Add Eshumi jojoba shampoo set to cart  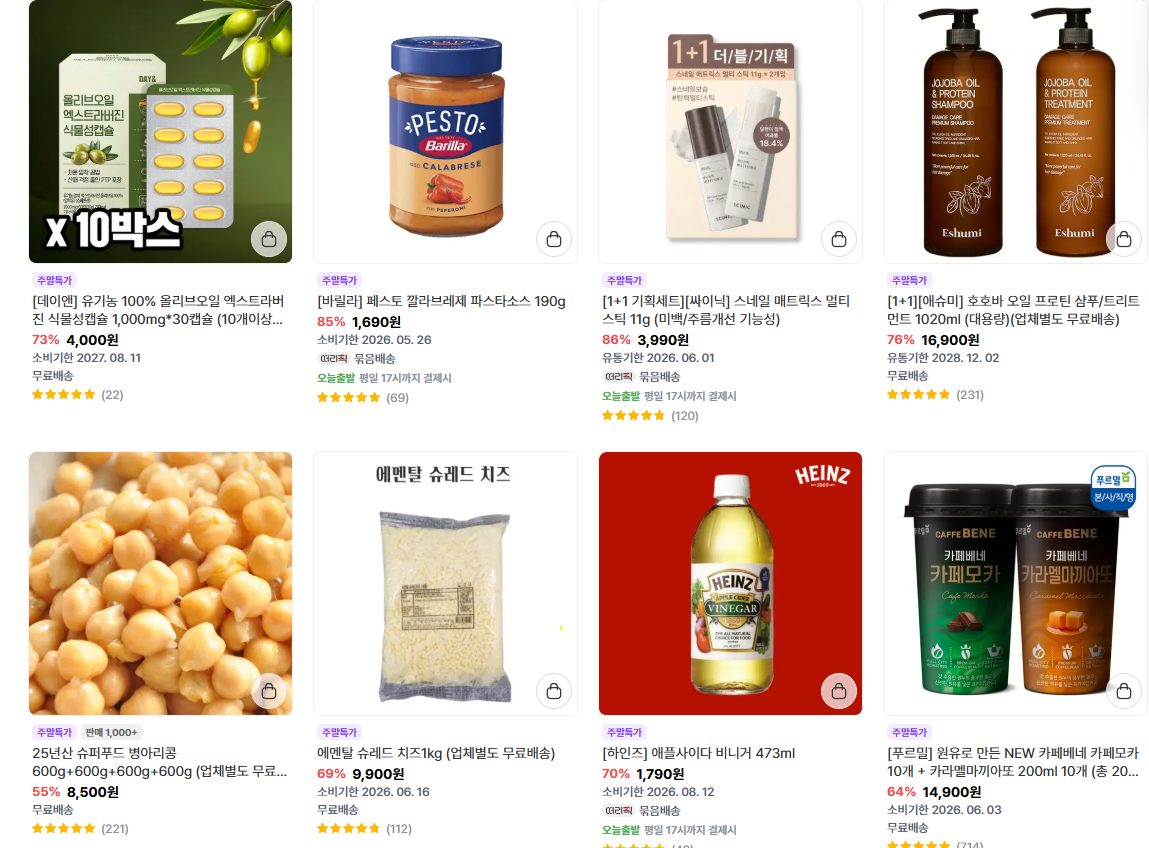click(1124, 239)
